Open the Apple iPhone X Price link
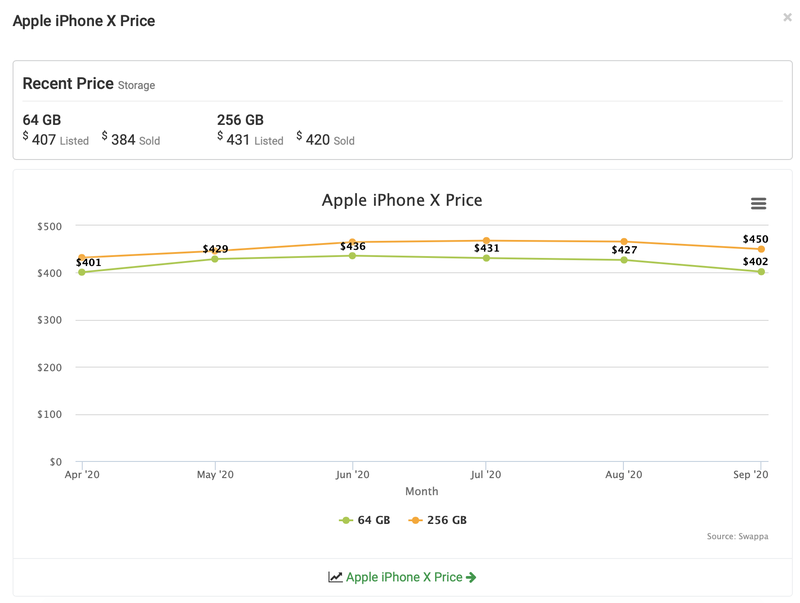 (x=402, y=577)
